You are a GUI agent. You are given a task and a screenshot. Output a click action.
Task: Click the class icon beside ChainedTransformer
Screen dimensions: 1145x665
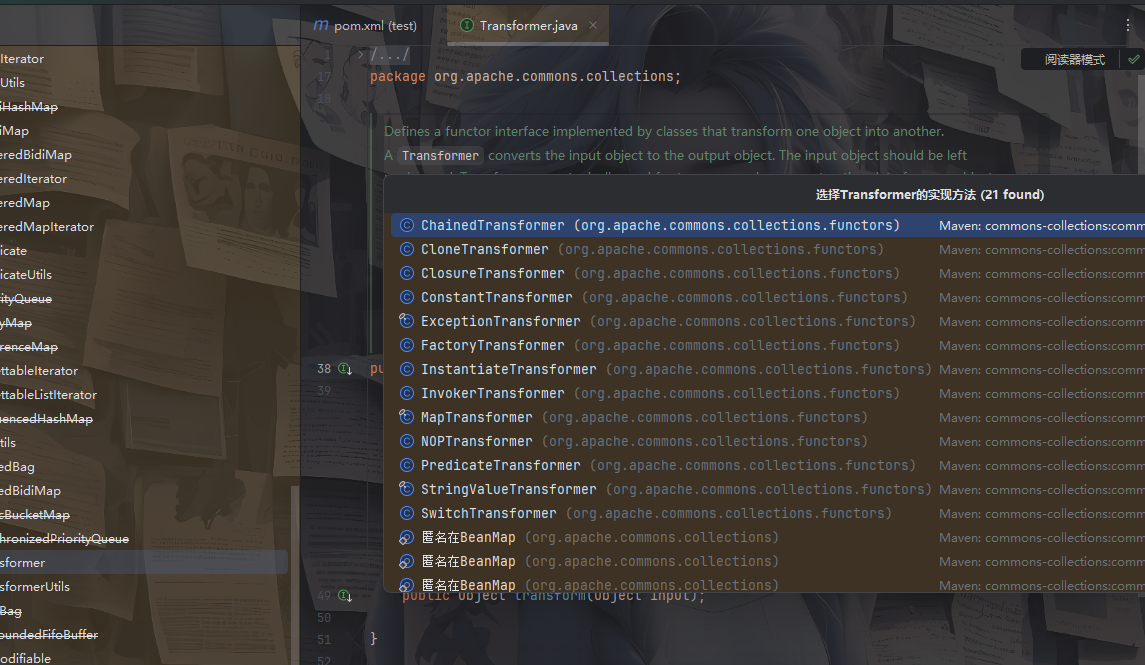click(407, 226)
